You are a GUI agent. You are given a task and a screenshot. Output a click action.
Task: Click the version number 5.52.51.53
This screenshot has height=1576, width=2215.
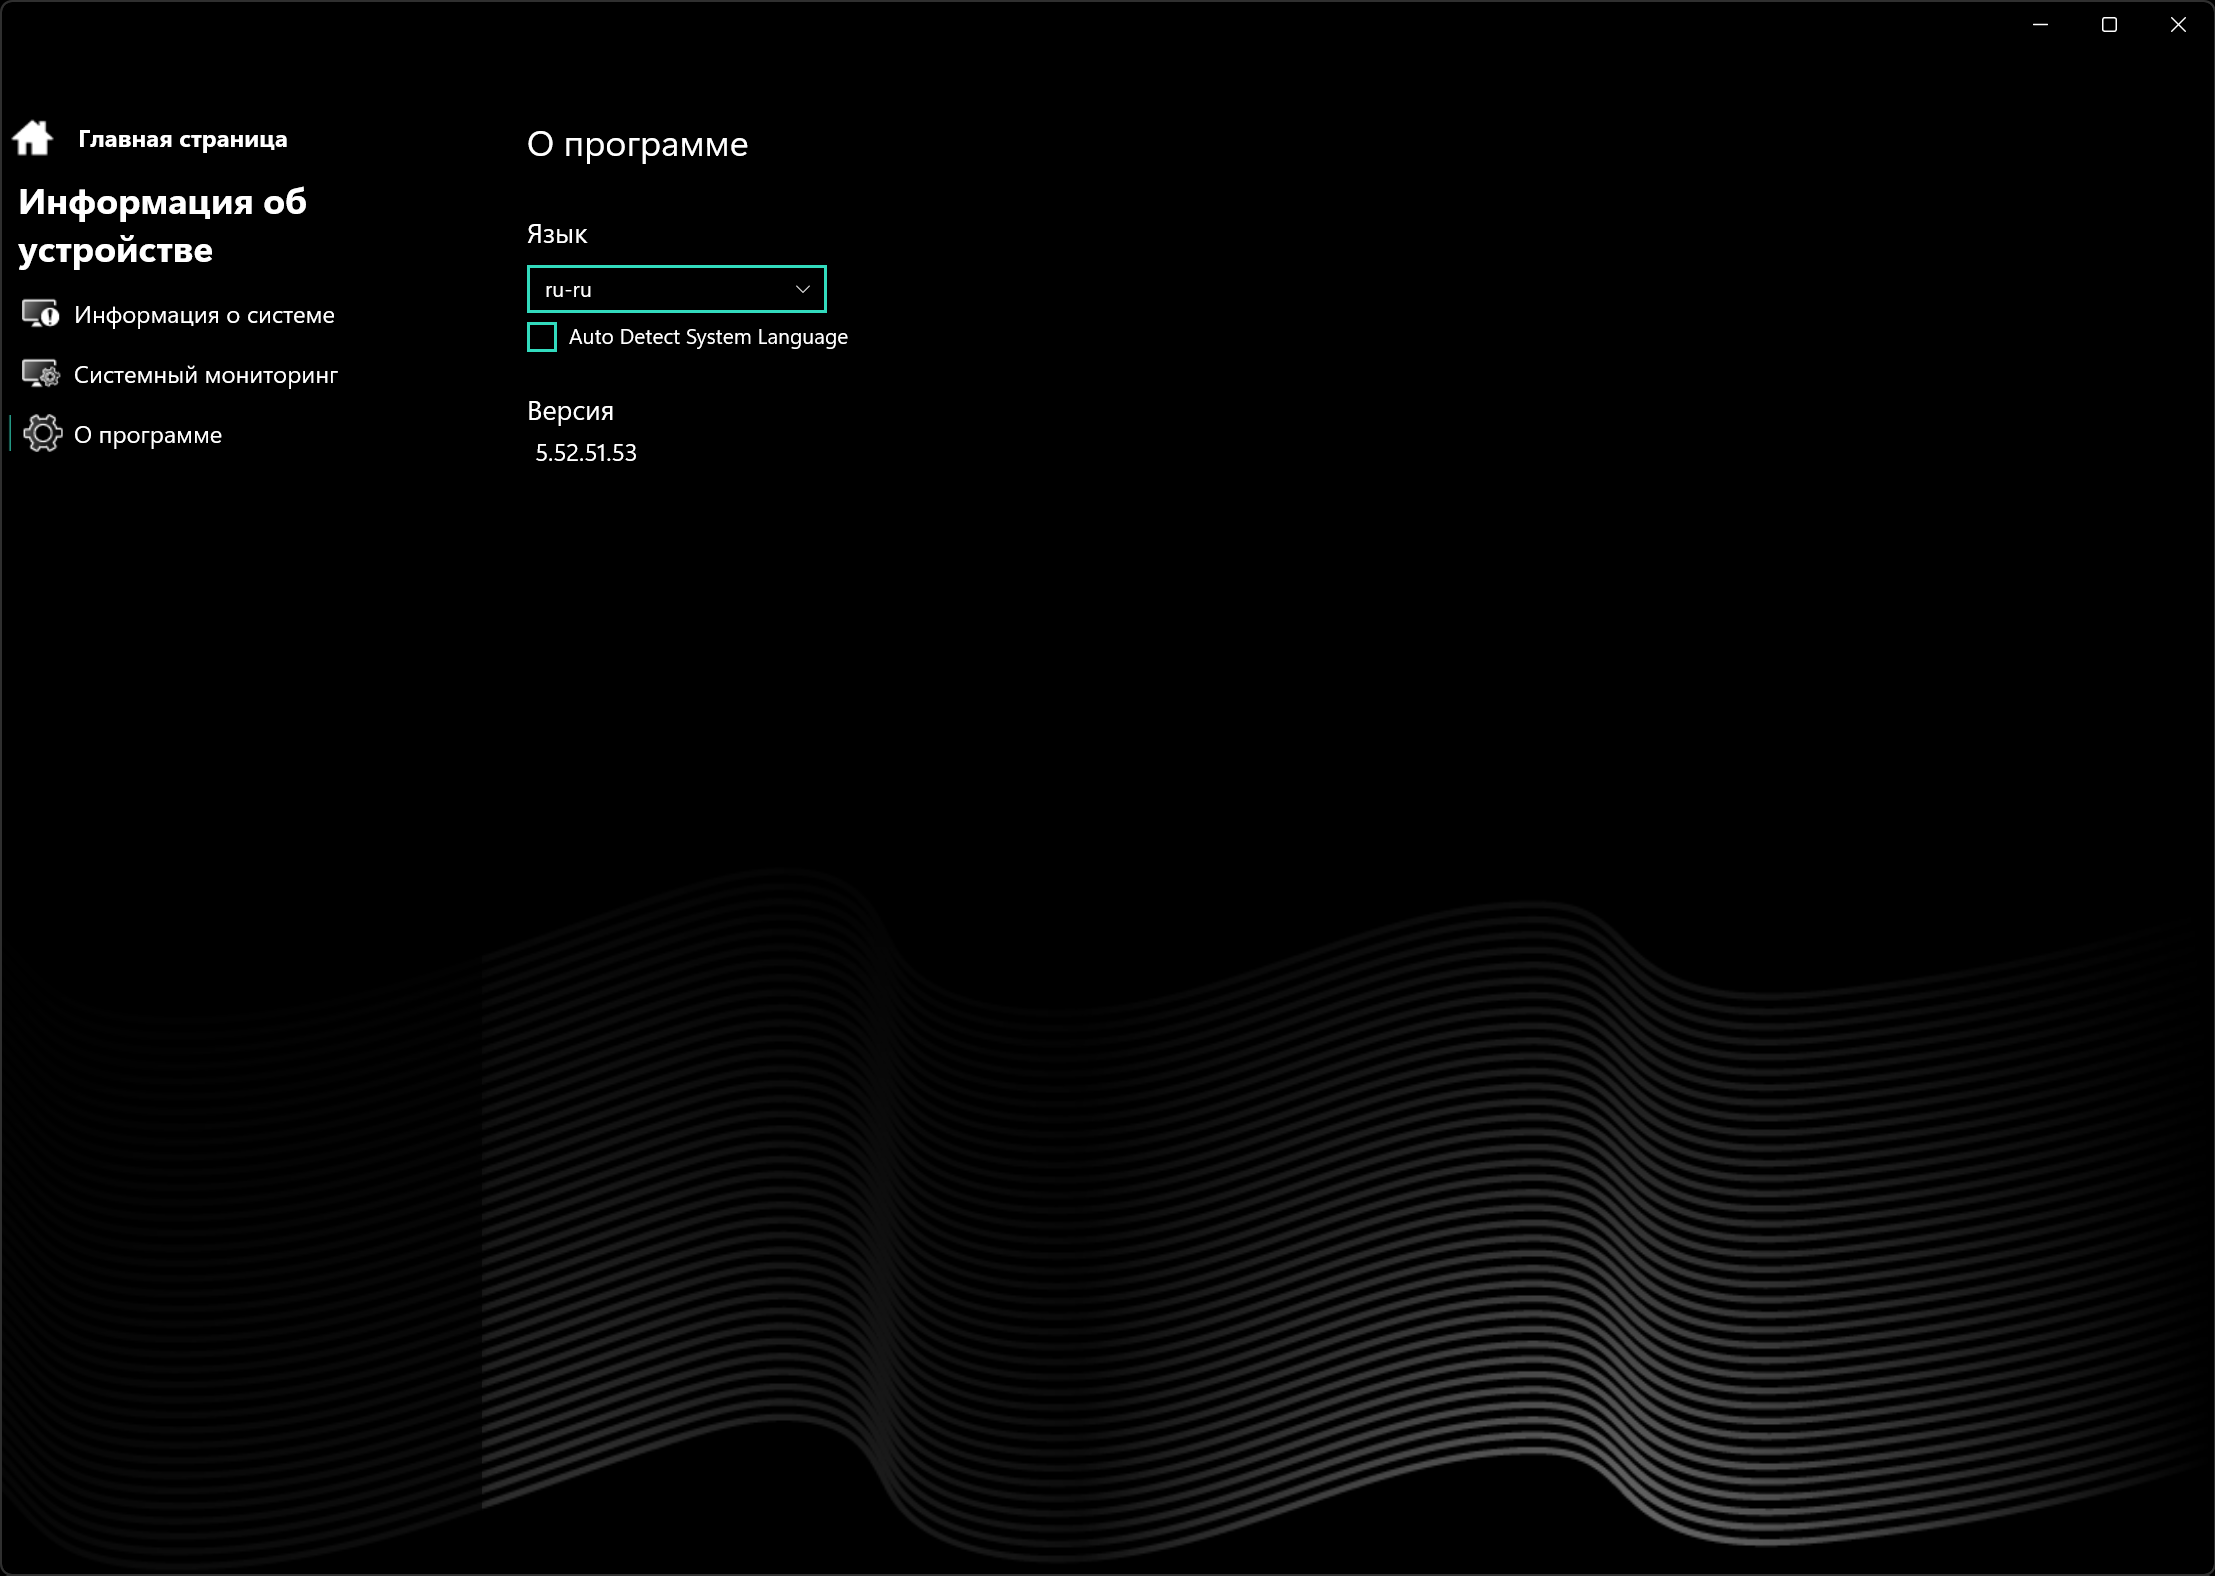pos(586,453)
